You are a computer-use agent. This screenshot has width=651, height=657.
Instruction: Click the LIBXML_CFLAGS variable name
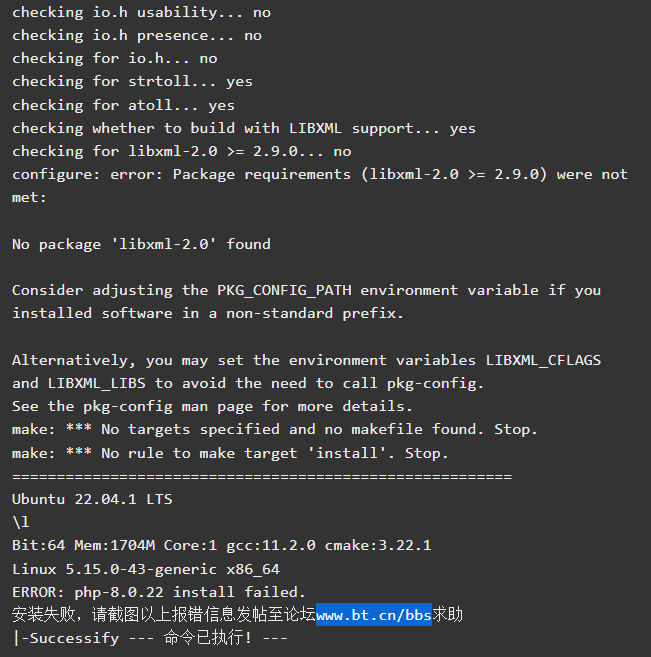point(543,360)
